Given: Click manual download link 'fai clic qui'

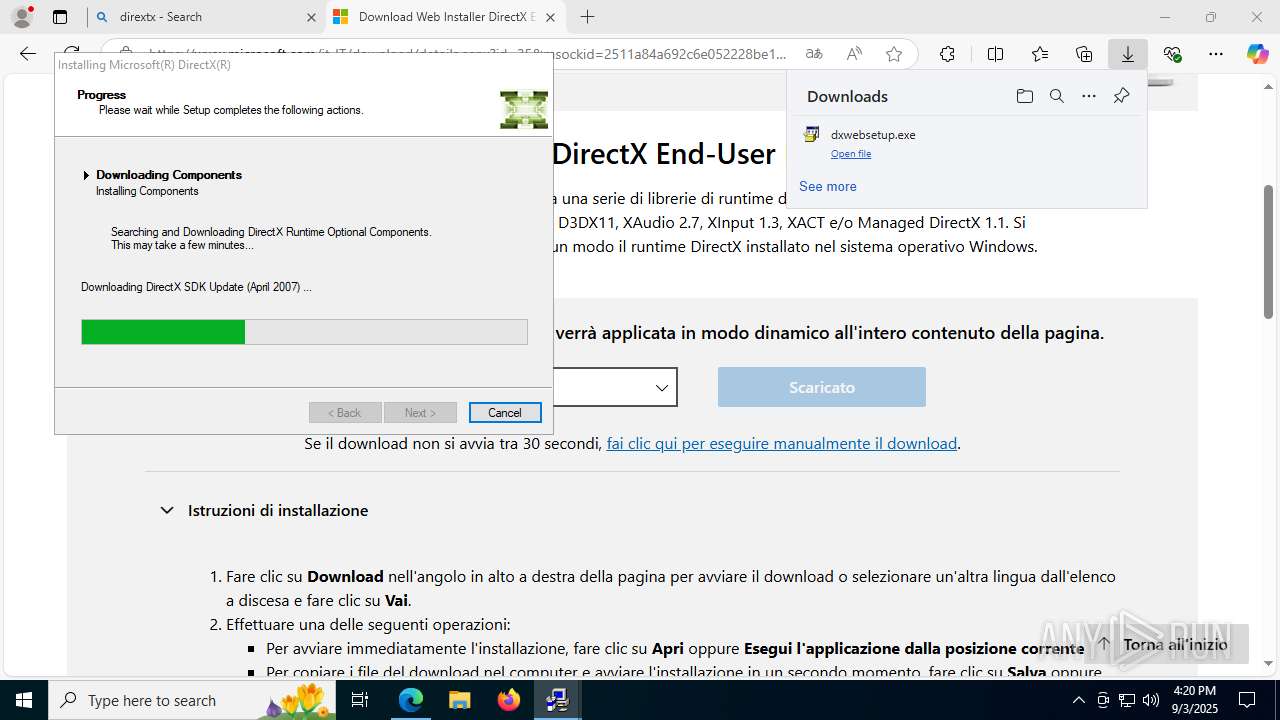Looking at the screenshot, I should pyautogui.click(x=782, y=443).
